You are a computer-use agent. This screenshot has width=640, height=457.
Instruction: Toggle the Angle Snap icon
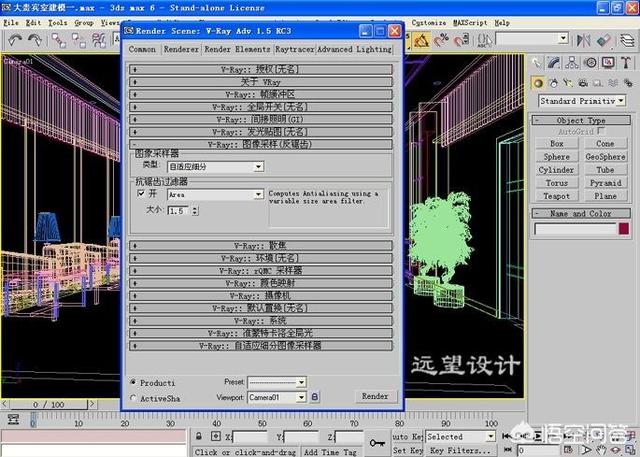tap(421, 40)
